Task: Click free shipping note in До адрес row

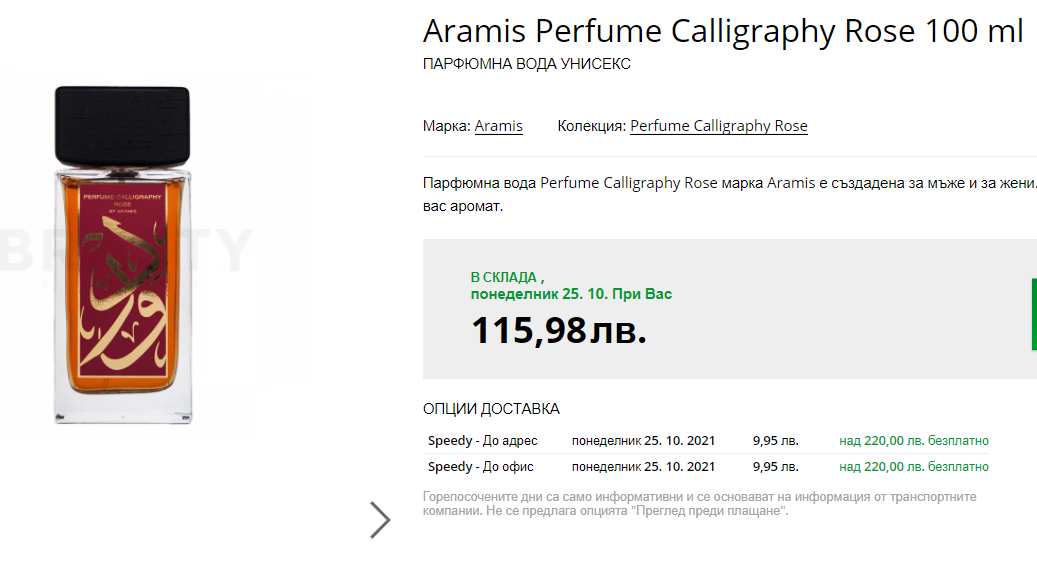Action: 913,441
